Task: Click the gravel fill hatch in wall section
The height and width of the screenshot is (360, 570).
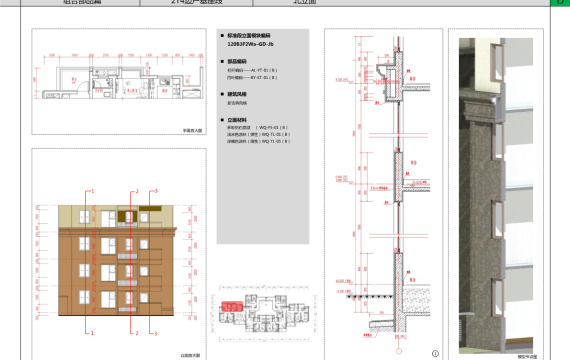Action: tap(417, 301)
